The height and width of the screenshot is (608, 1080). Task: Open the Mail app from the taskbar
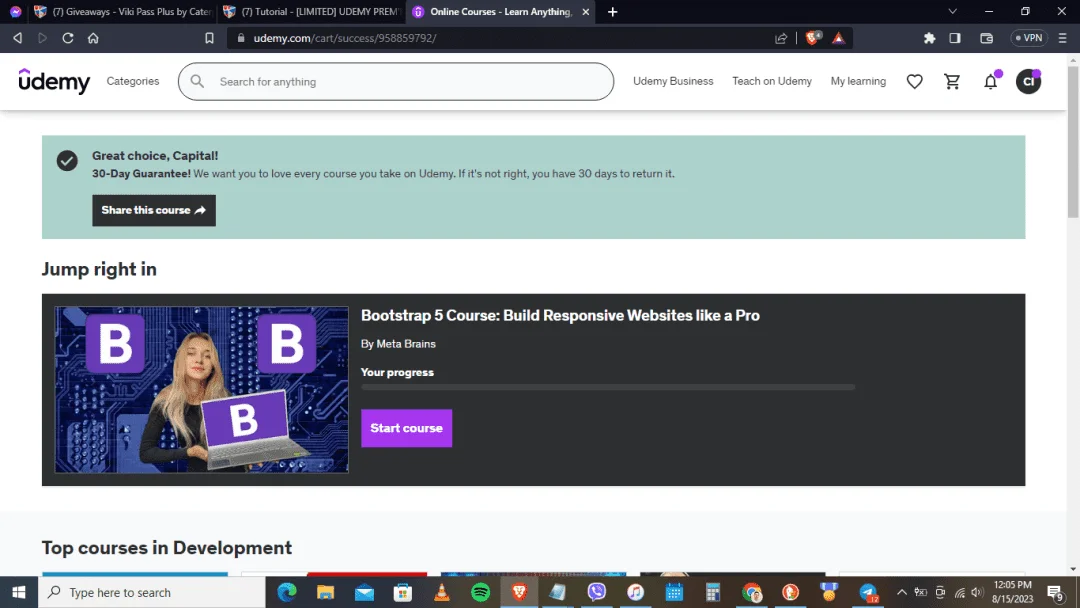364,592
